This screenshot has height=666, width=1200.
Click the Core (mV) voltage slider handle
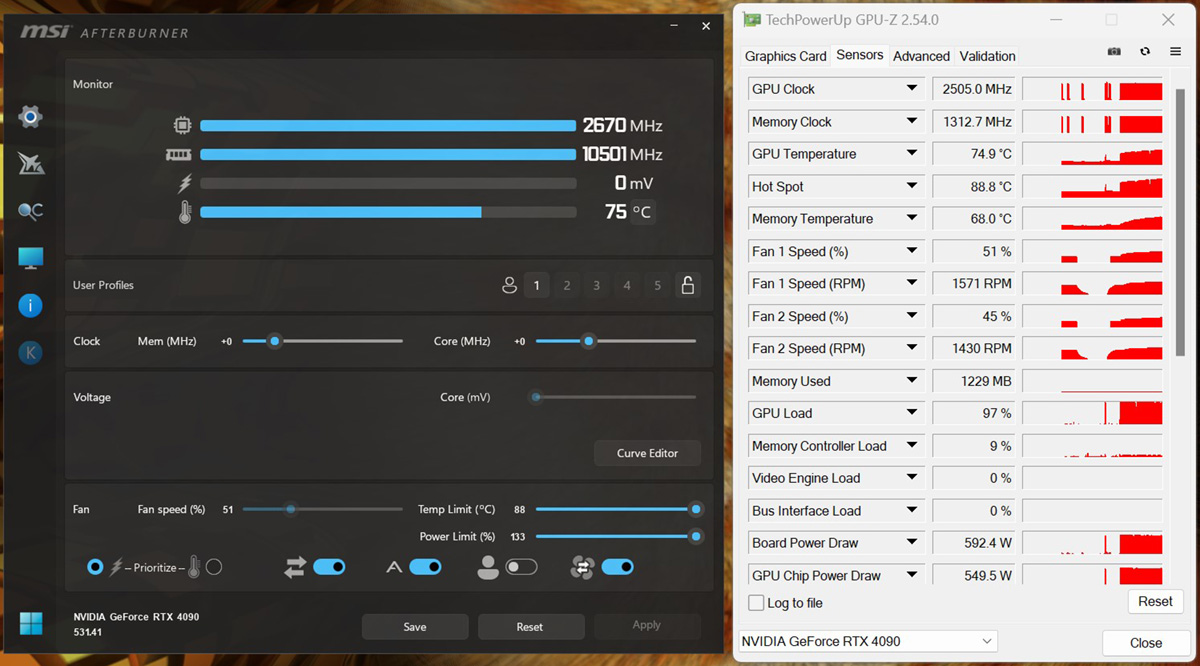pyautogui.click(x=536, y=397)
